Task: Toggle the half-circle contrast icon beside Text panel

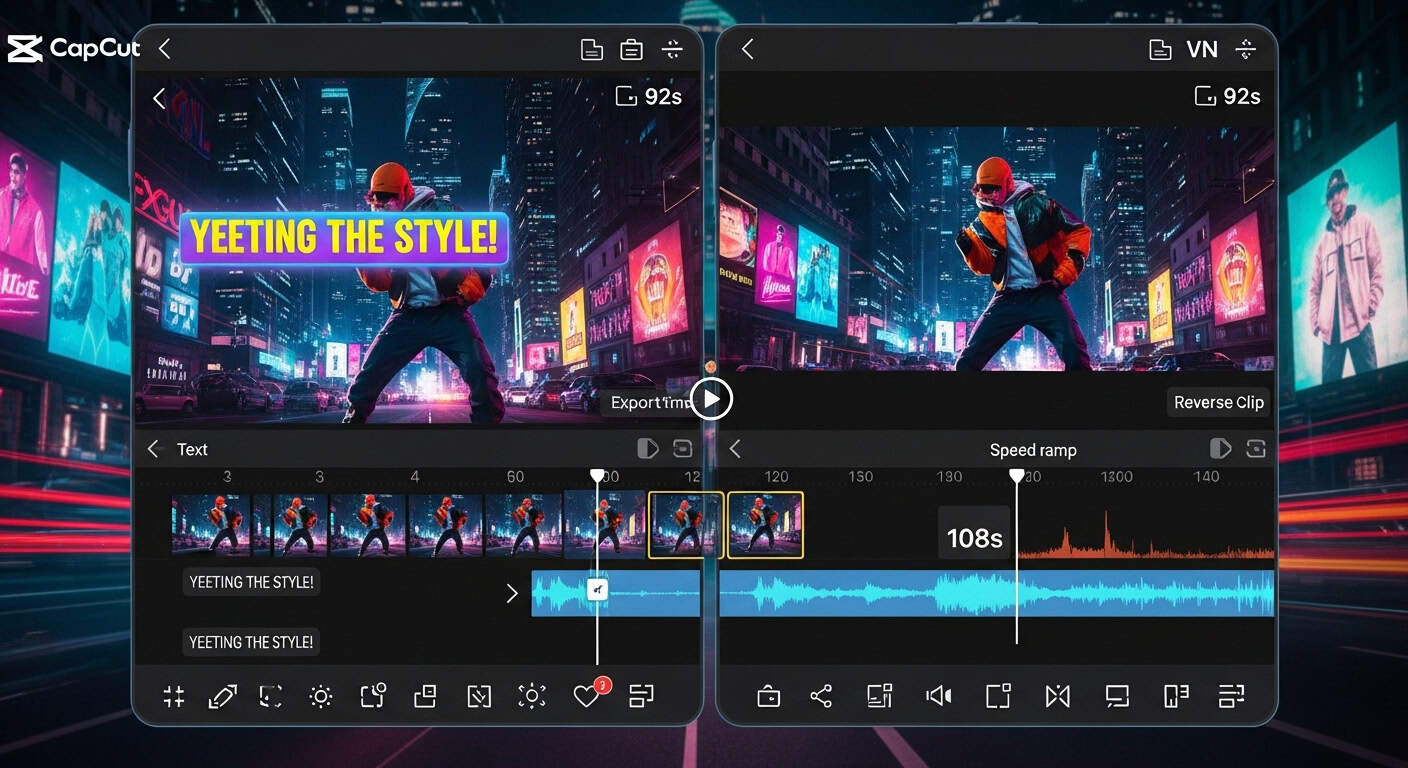Action: coord(647,449)
